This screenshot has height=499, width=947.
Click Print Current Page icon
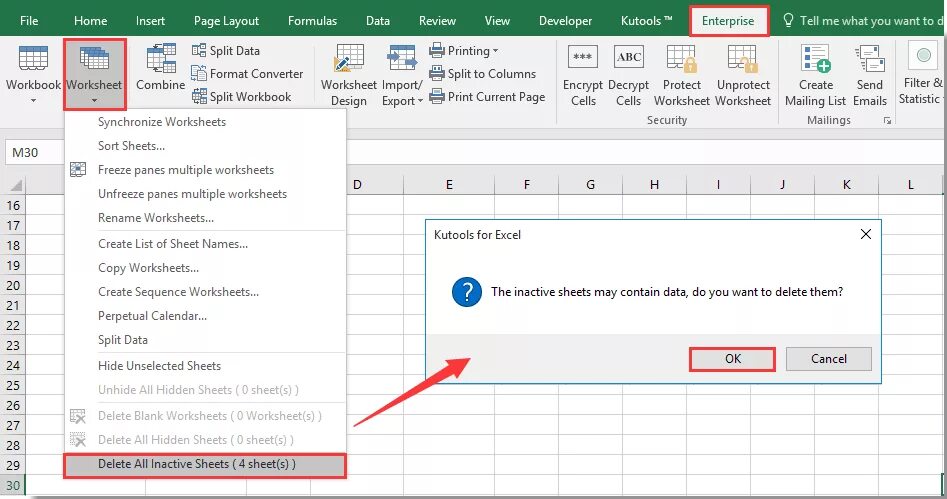pos(437,97)
